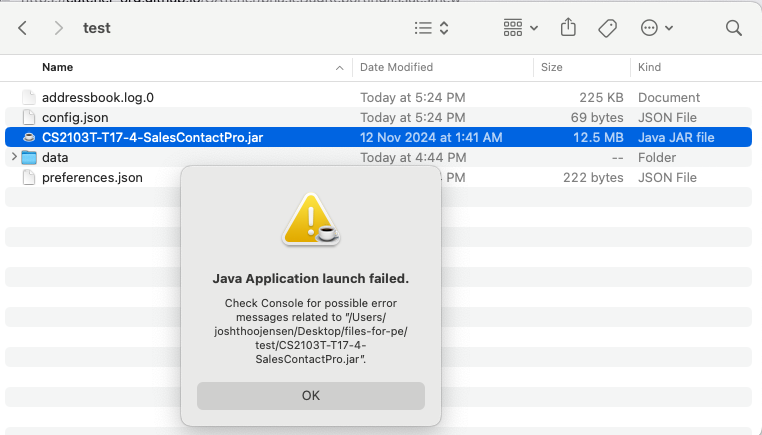Go forward with the right chevron
The height and width of the screenshot is (435, 762).
[x=58, y=28]
